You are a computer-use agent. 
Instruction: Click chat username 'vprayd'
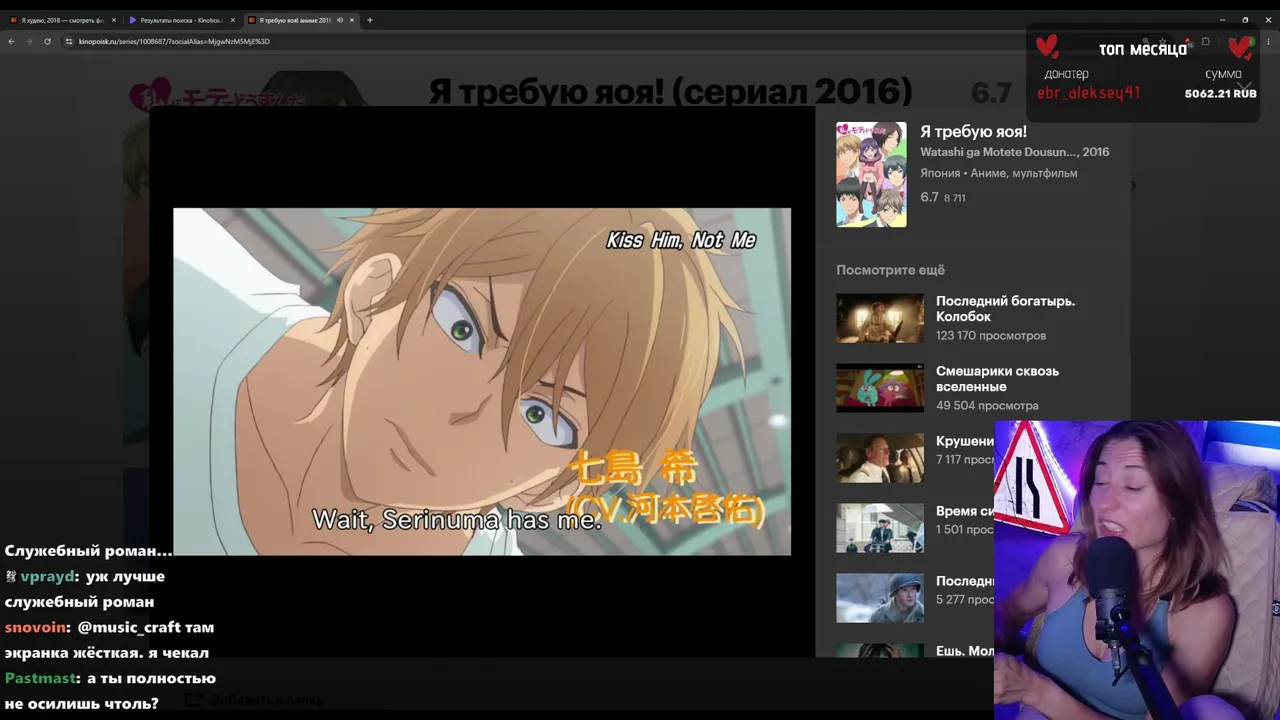pos(47,577)
